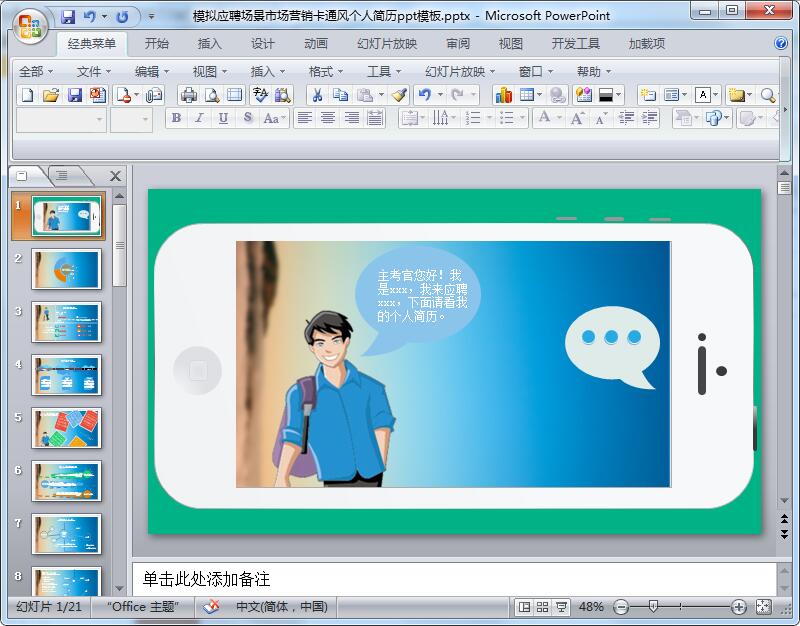This screenshot has height=626, width=800.
Task: Zoom out with the minus button
Action: pyautogui.click(x=621, y=607)
